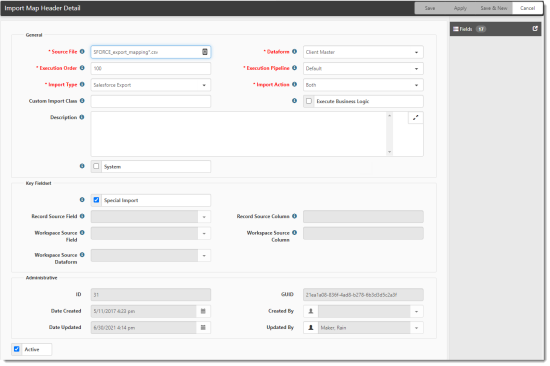
Task: Click the Source File info icon
Action: click(x=82, y=52)
